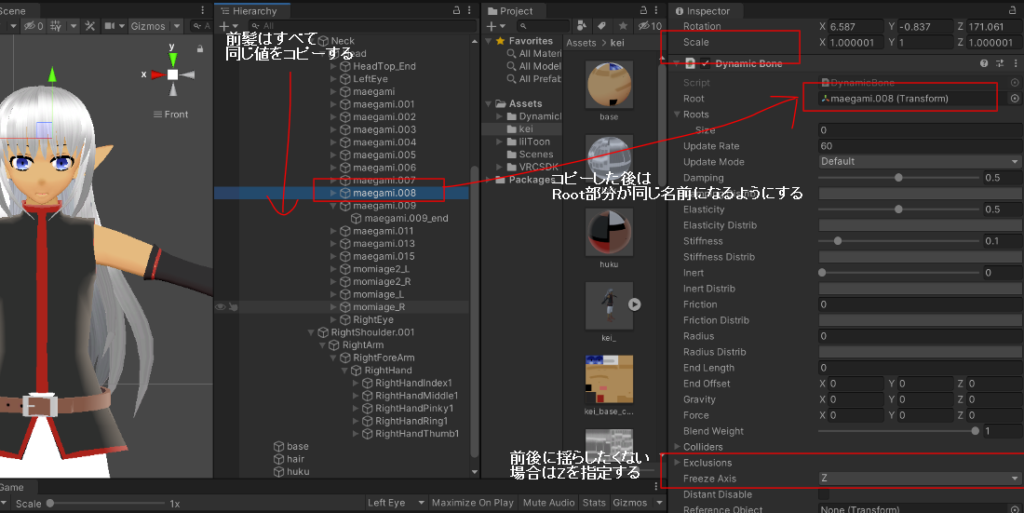Open the Hierarchy add (+) dropdown
The height and width of the screenshot is (513, 1024).
pyautogui.click(x=228, y=26)
